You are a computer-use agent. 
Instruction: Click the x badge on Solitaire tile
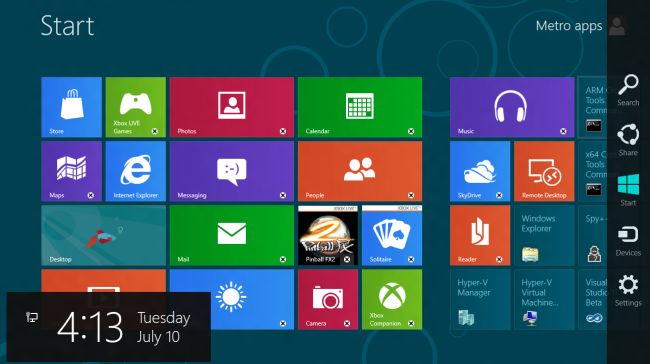click(411, 259)
